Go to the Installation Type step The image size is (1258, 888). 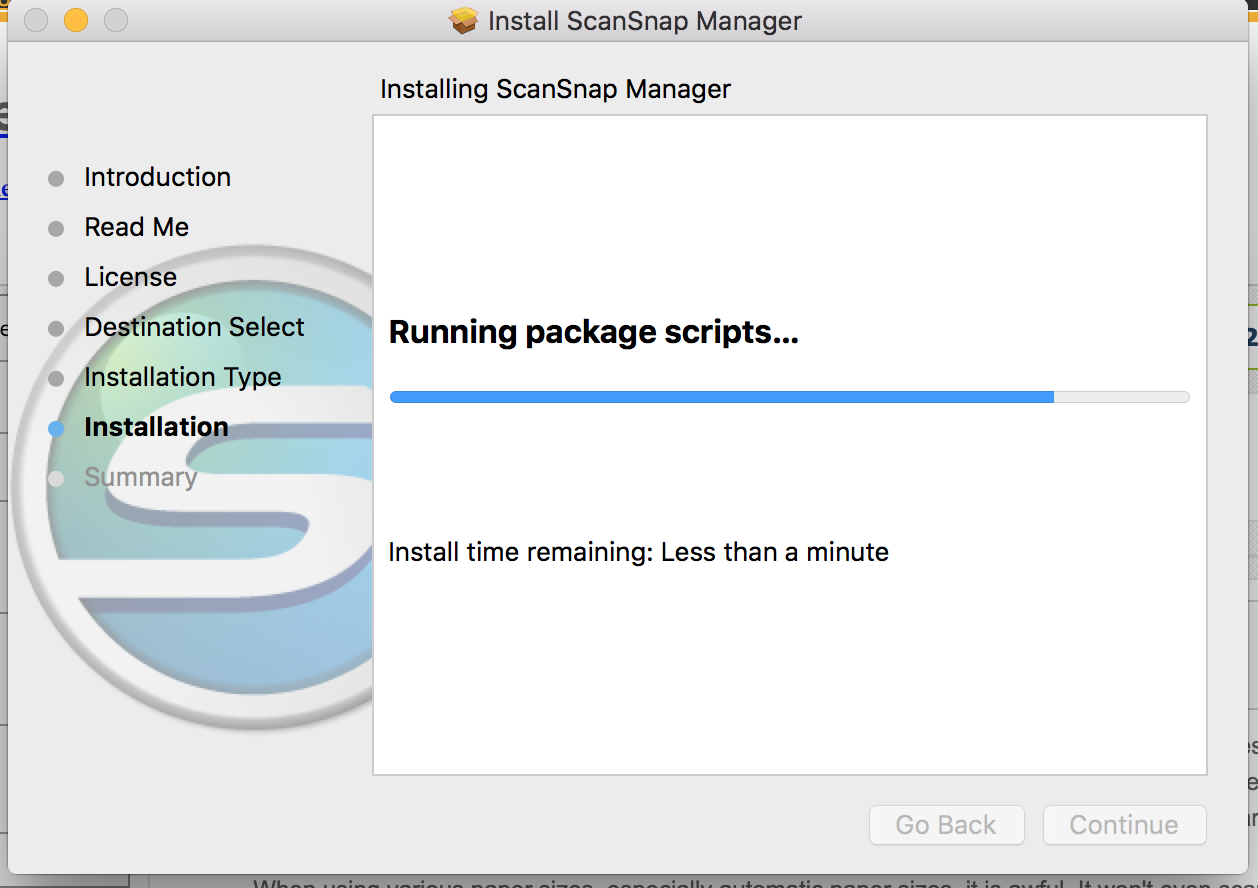182,377
